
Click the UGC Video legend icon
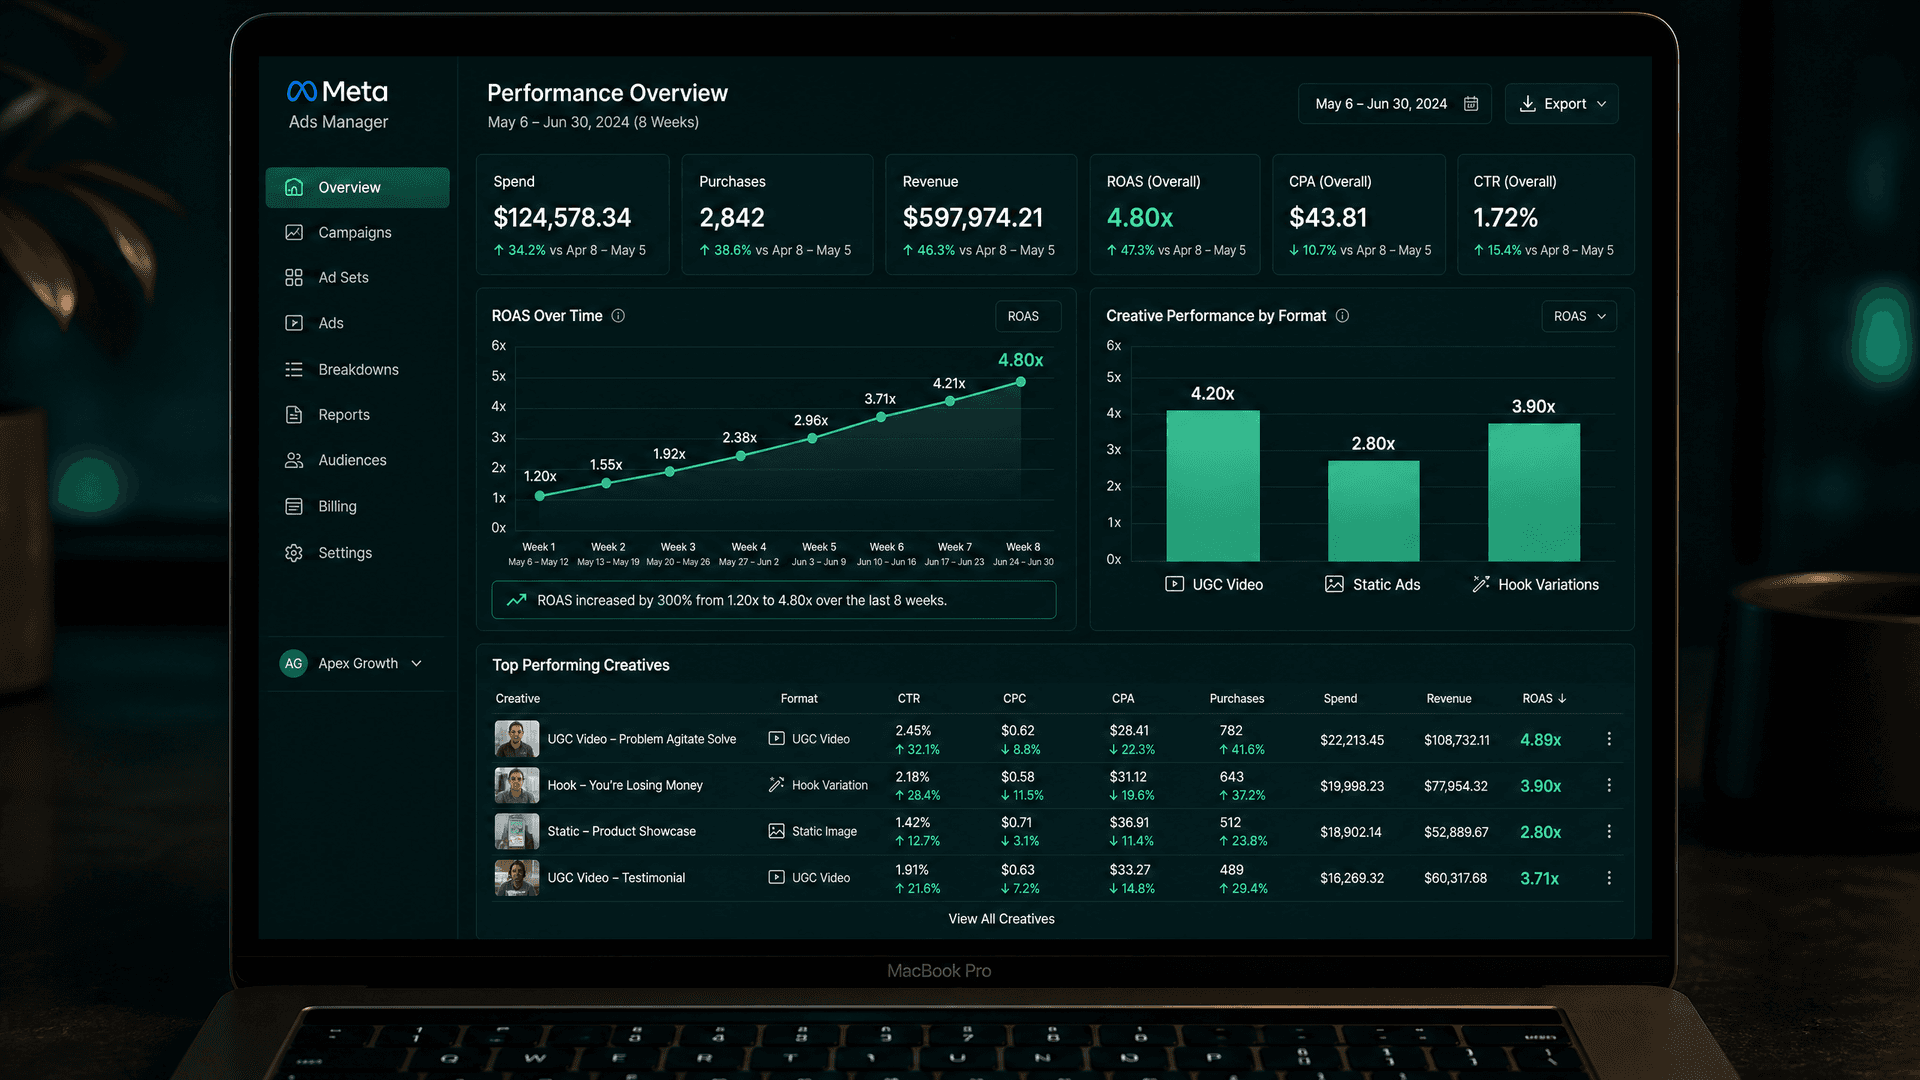click(1175, 584)
